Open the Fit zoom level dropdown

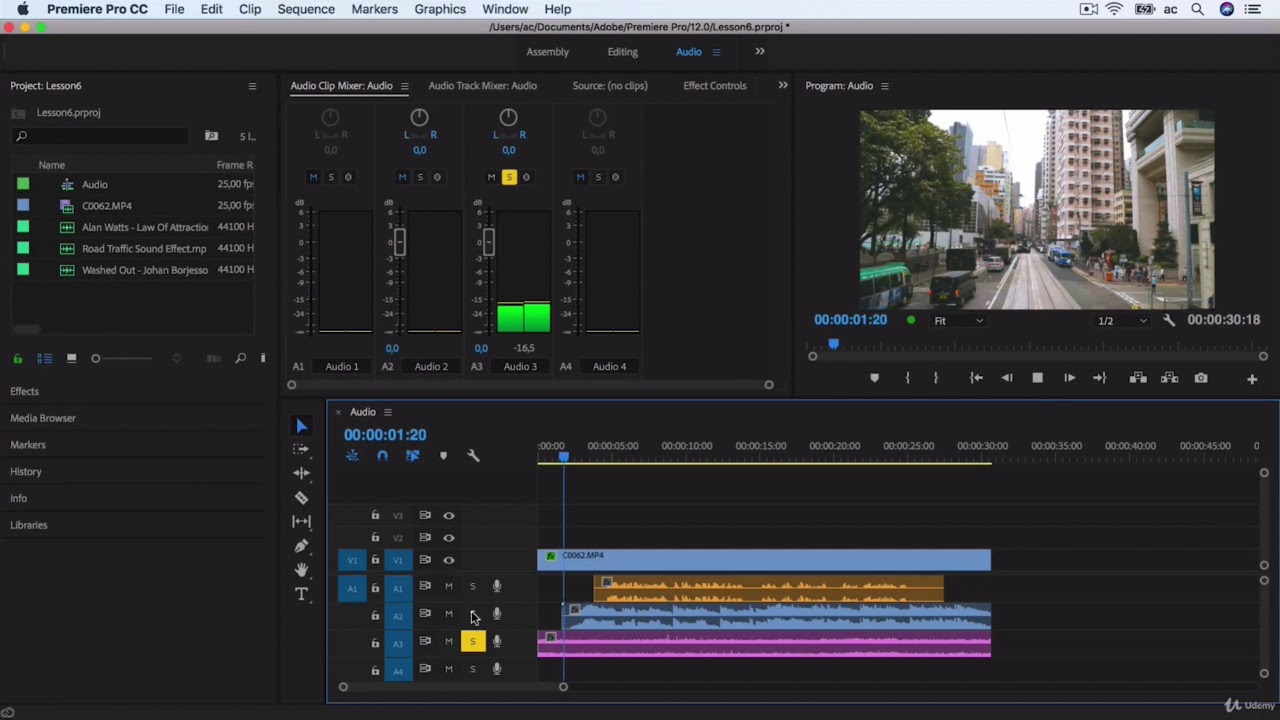tap(958, 321)
